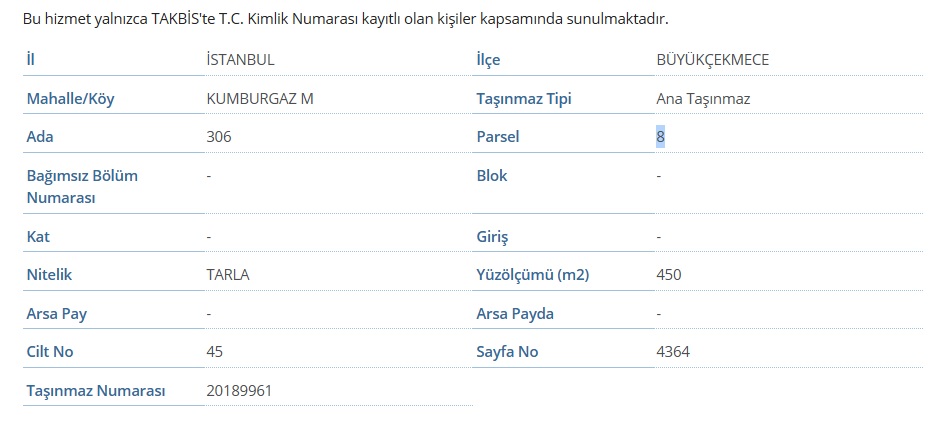Image resolution: width=947 pixels, height=431 pixels.
Task: Click the Mahalle/Köy label
Action: [70, 99]
